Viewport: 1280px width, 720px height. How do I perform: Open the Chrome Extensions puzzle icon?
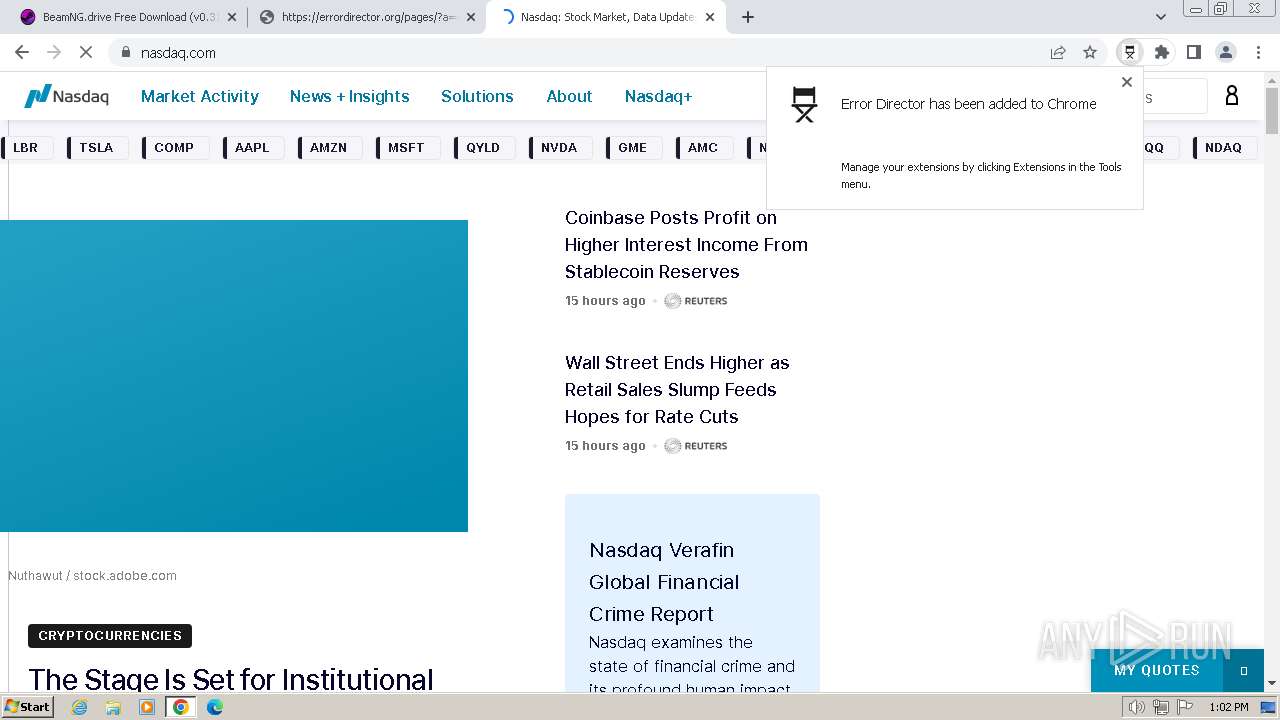pyautogui.click(x=1162, y=52)
